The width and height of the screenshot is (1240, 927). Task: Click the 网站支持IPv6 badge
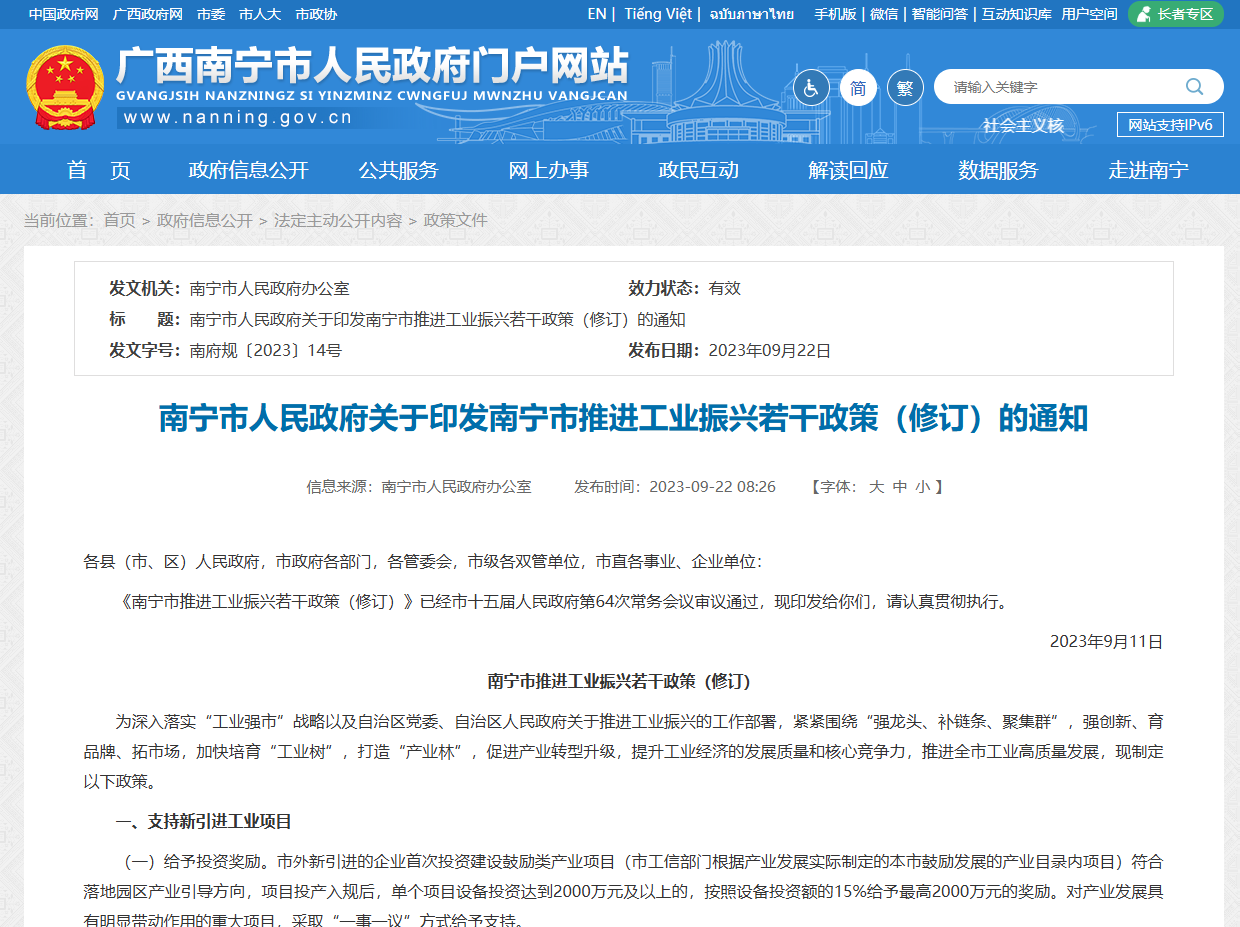[x=1170, y=124]
